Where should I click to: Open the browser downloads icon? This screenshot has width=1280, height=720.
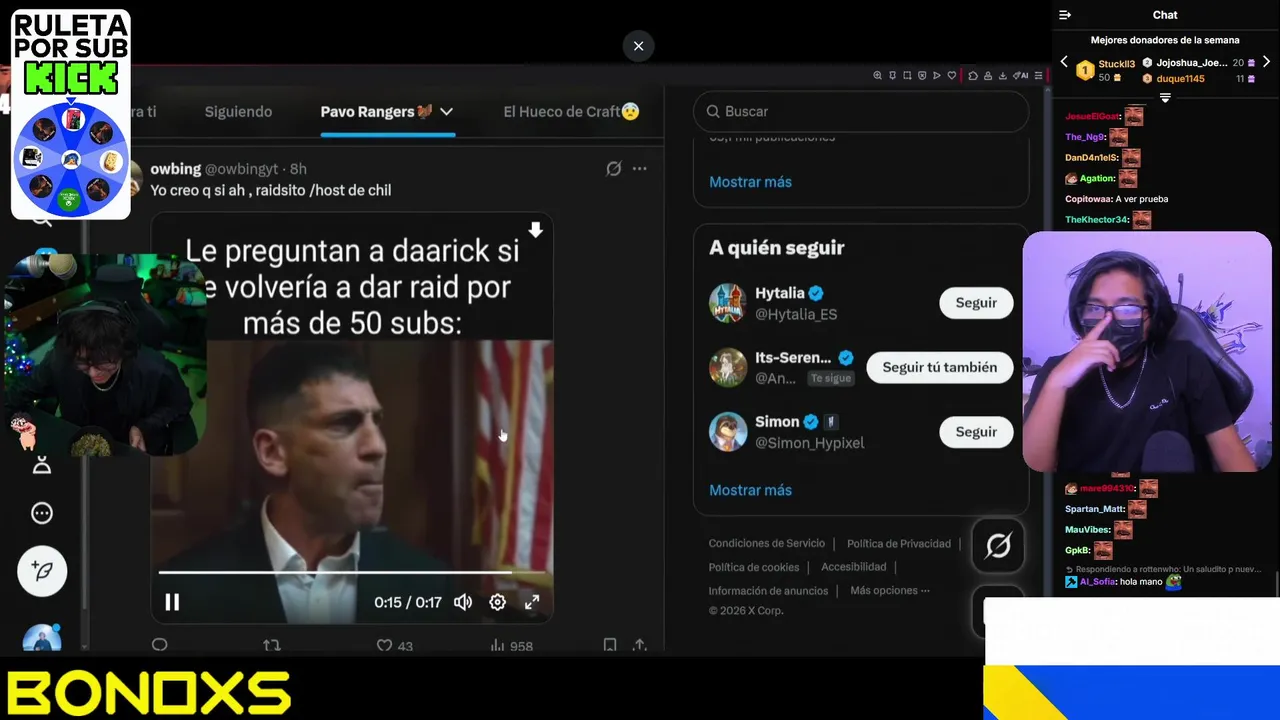pos(1003,75)
